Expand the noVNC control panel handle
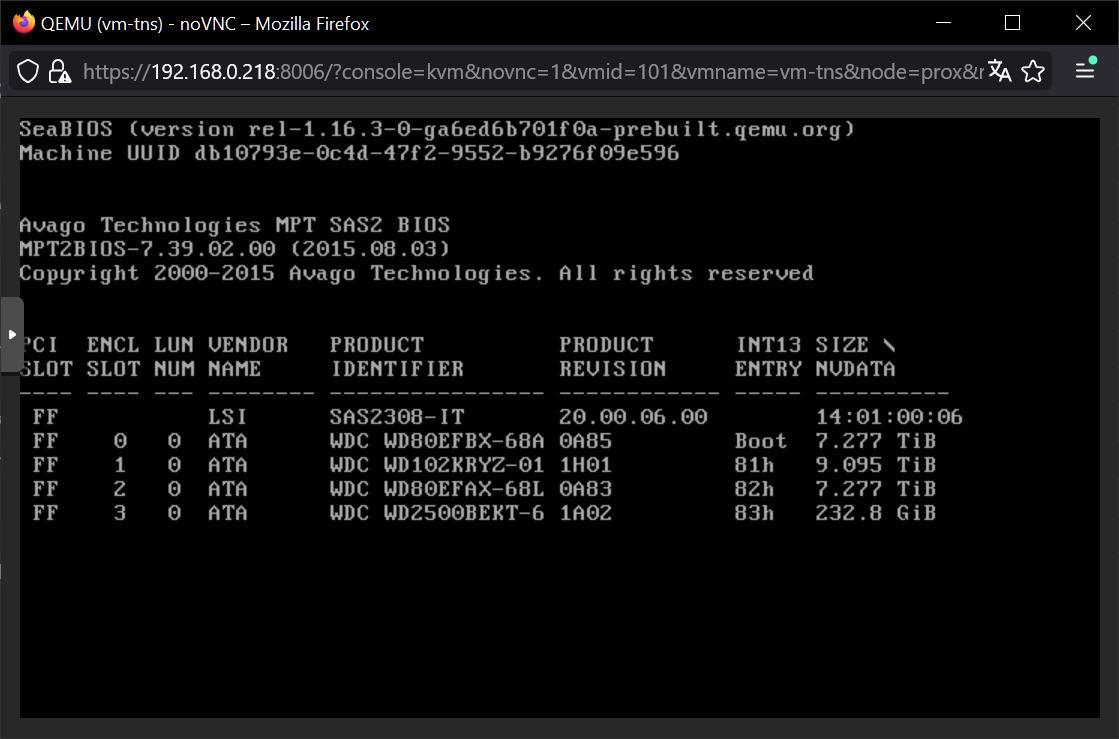The width and height of the screenshot is (1119, 739). pos(11,335)
